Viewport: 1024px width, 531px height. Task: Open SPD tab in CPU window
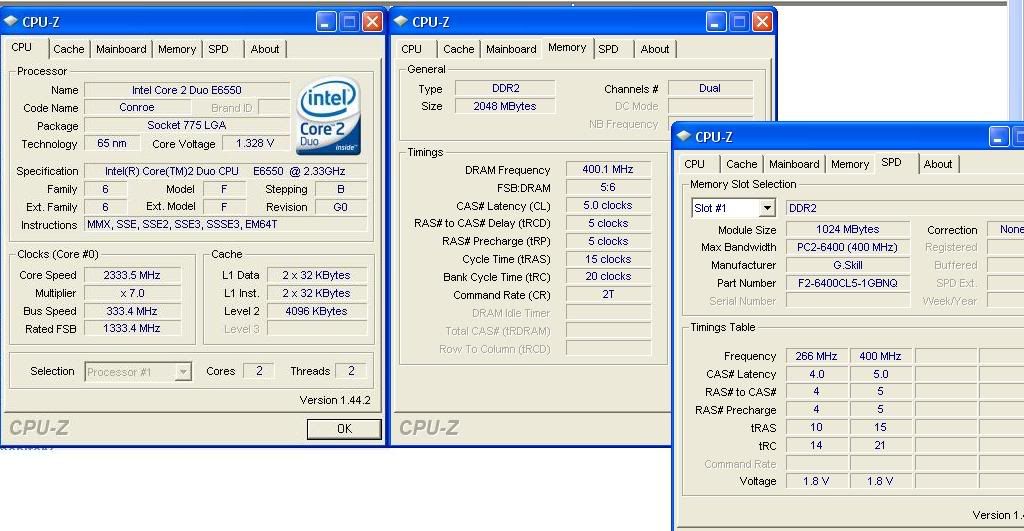(219, 49)
